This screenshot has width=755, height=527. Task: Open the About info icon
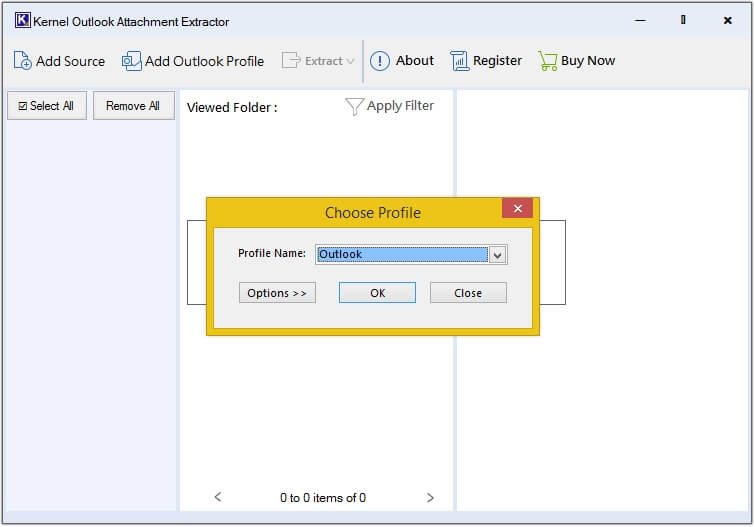380,61
